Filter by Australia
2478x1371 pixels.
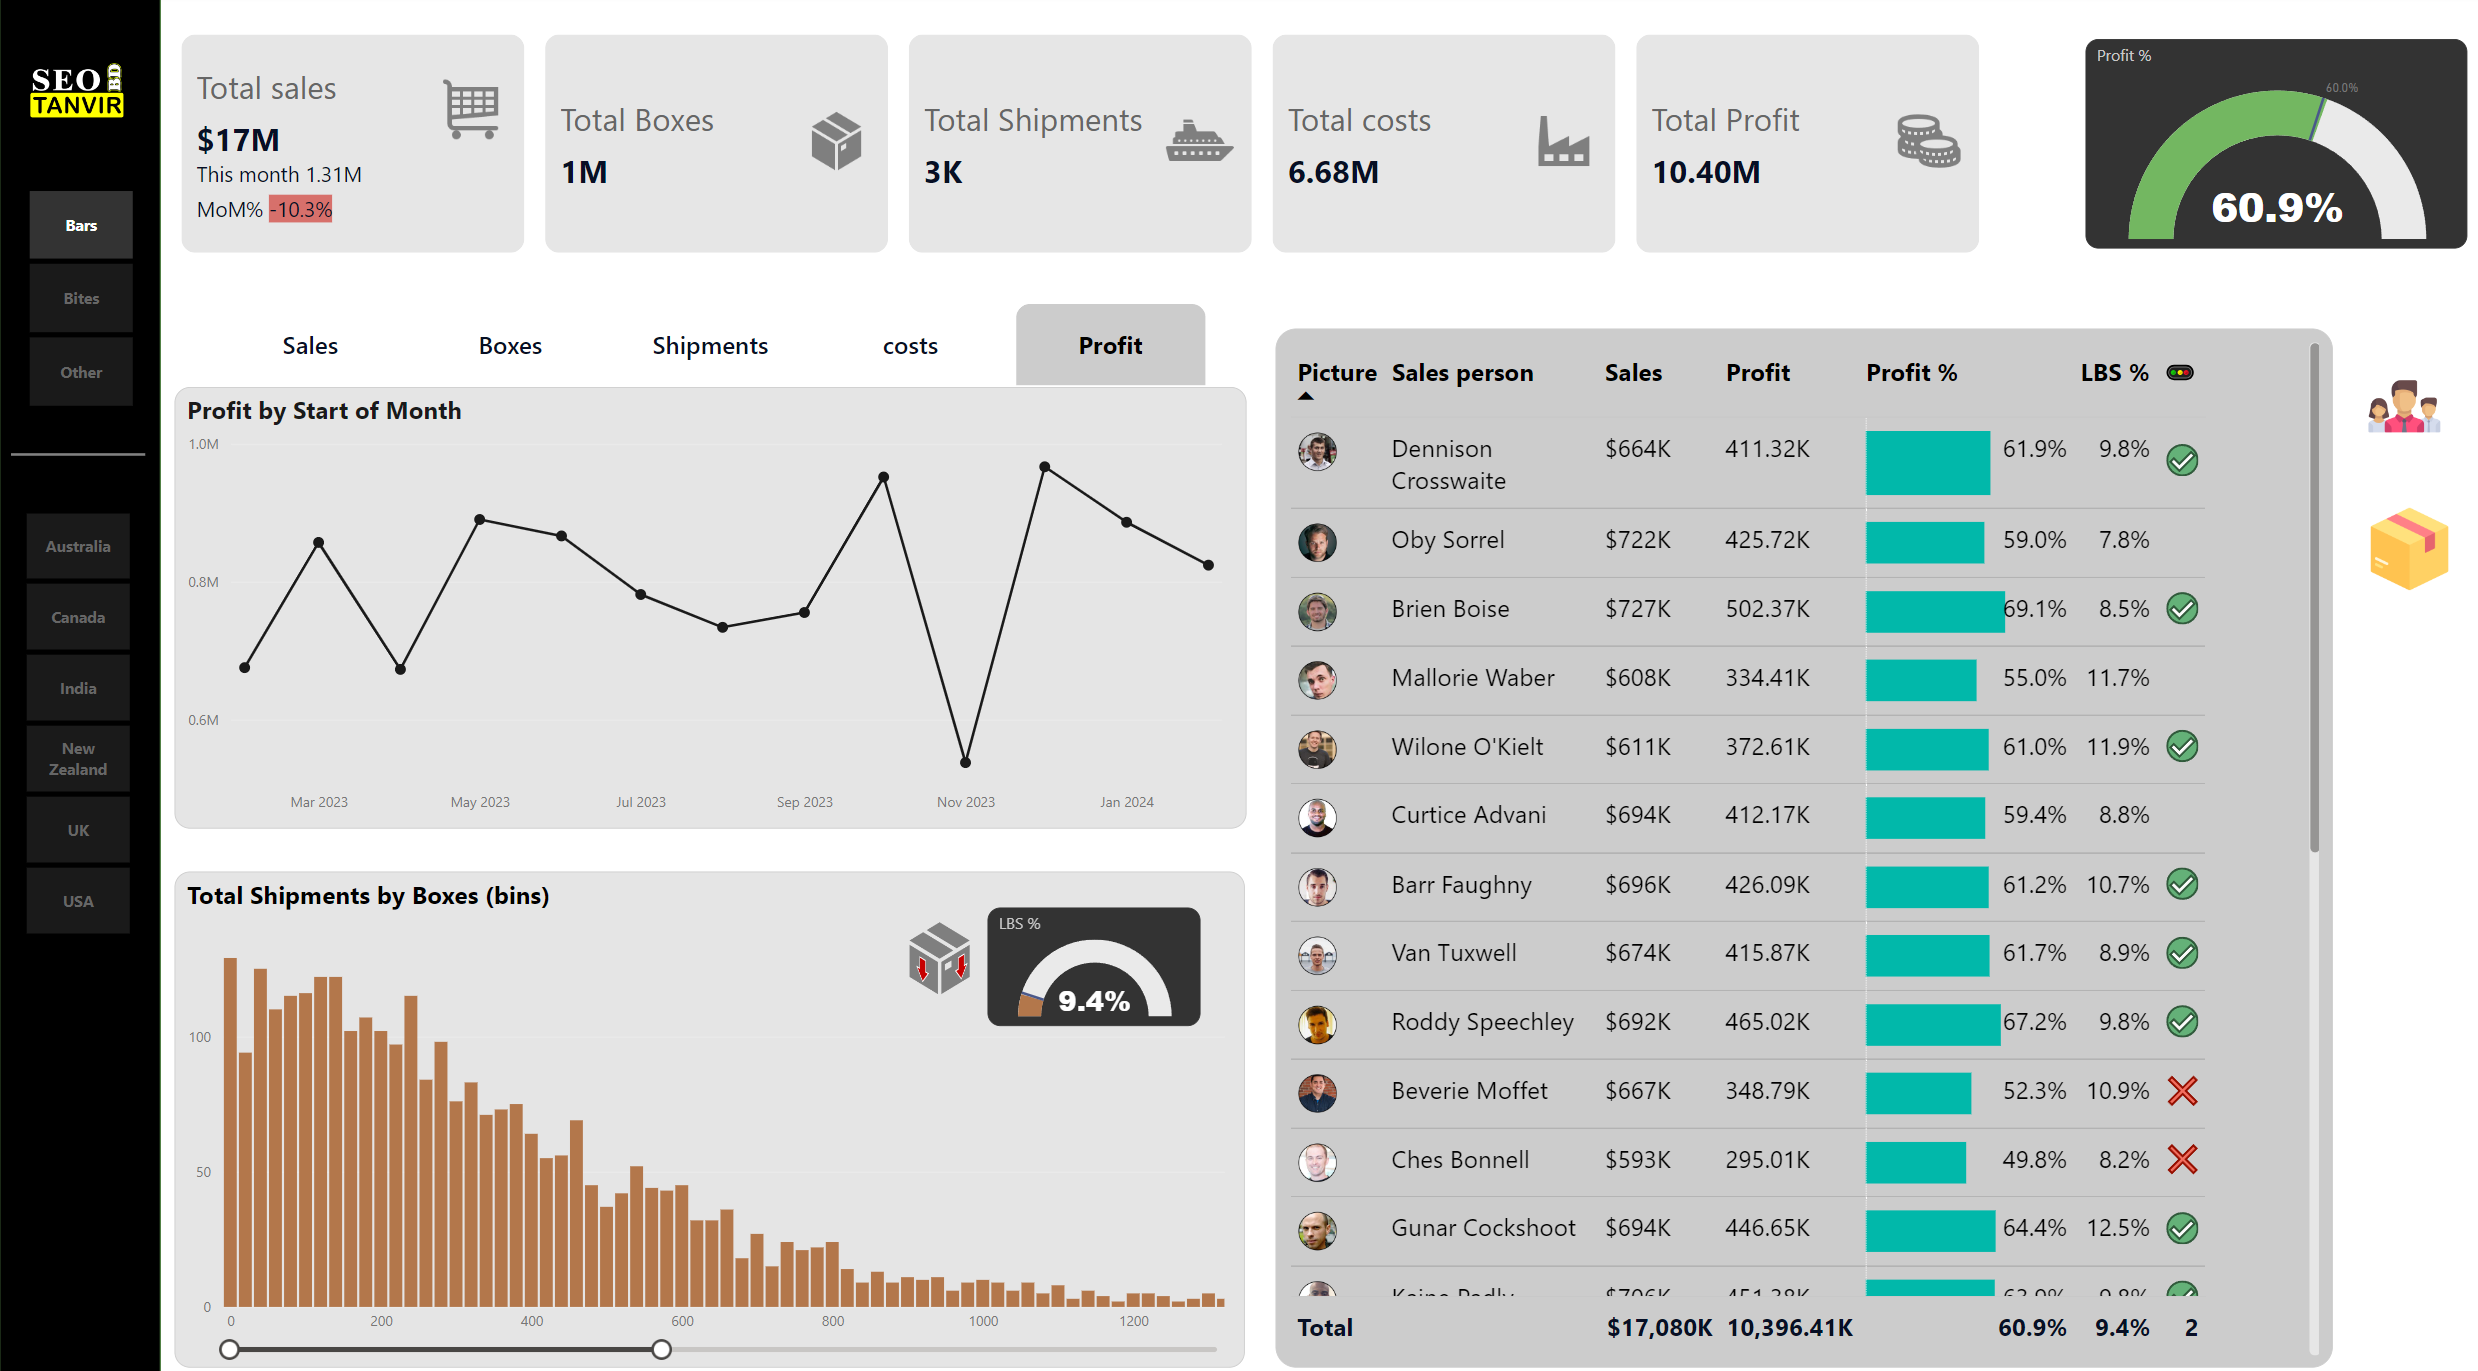(78, 546)
